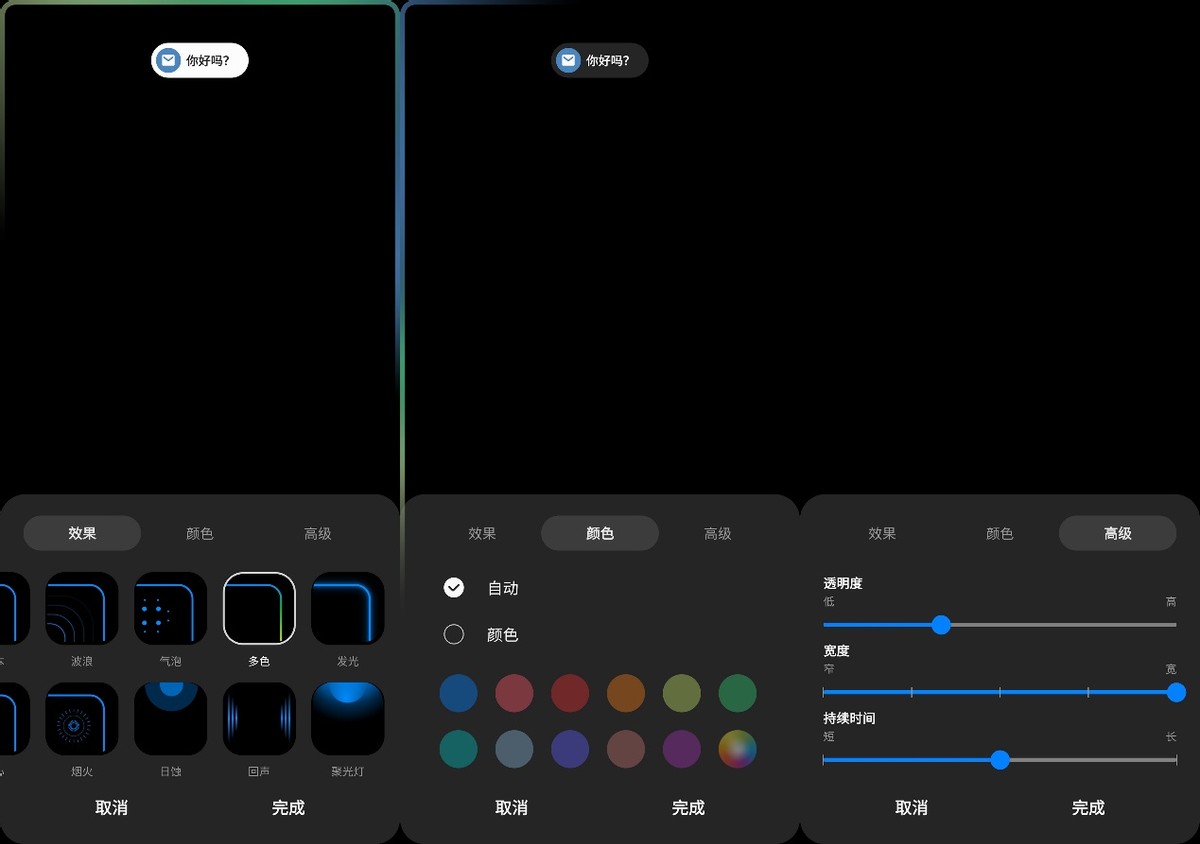The width and height of the screenshot is (1200, 844).
Task: Tap 完成 below the effect thumbnails
Action: coord(288,807)
